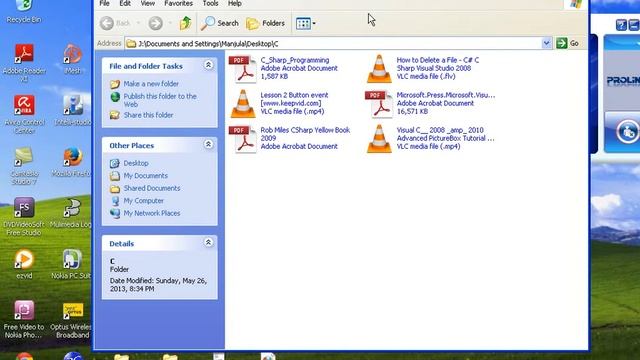This screenshot has width=640, height=360.
Task: Click Publish this folder to the Web
Action: point(160,100)
